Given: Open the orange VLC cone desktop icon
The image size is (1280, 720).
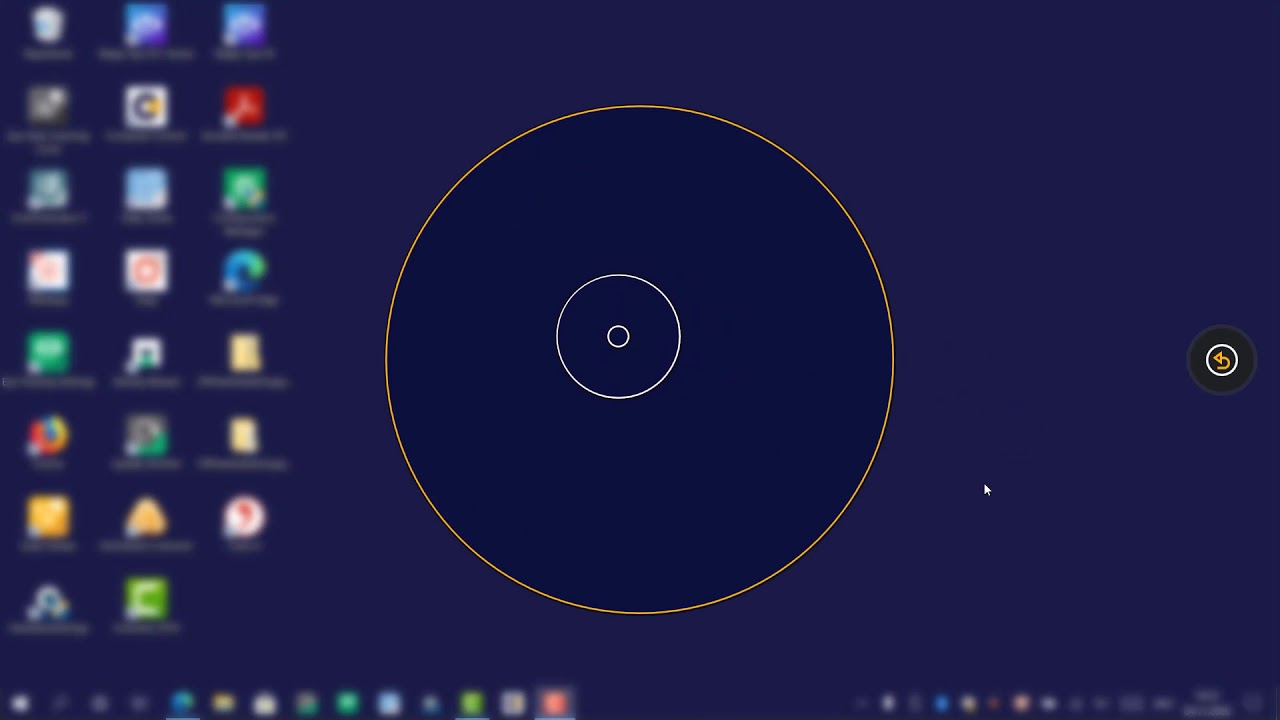Looking at the screenshot, I should coord(146,517).
